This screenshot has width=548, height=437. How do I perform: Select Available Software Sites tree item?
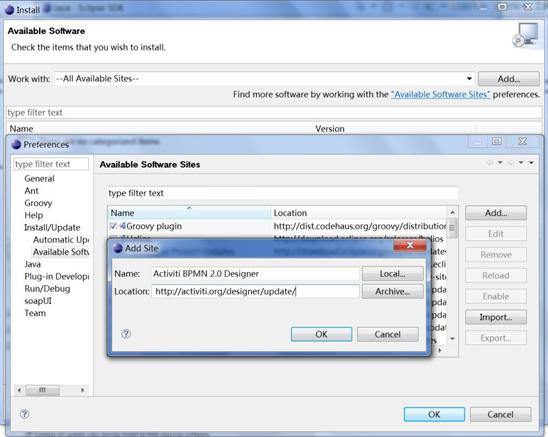click(61, 252)
